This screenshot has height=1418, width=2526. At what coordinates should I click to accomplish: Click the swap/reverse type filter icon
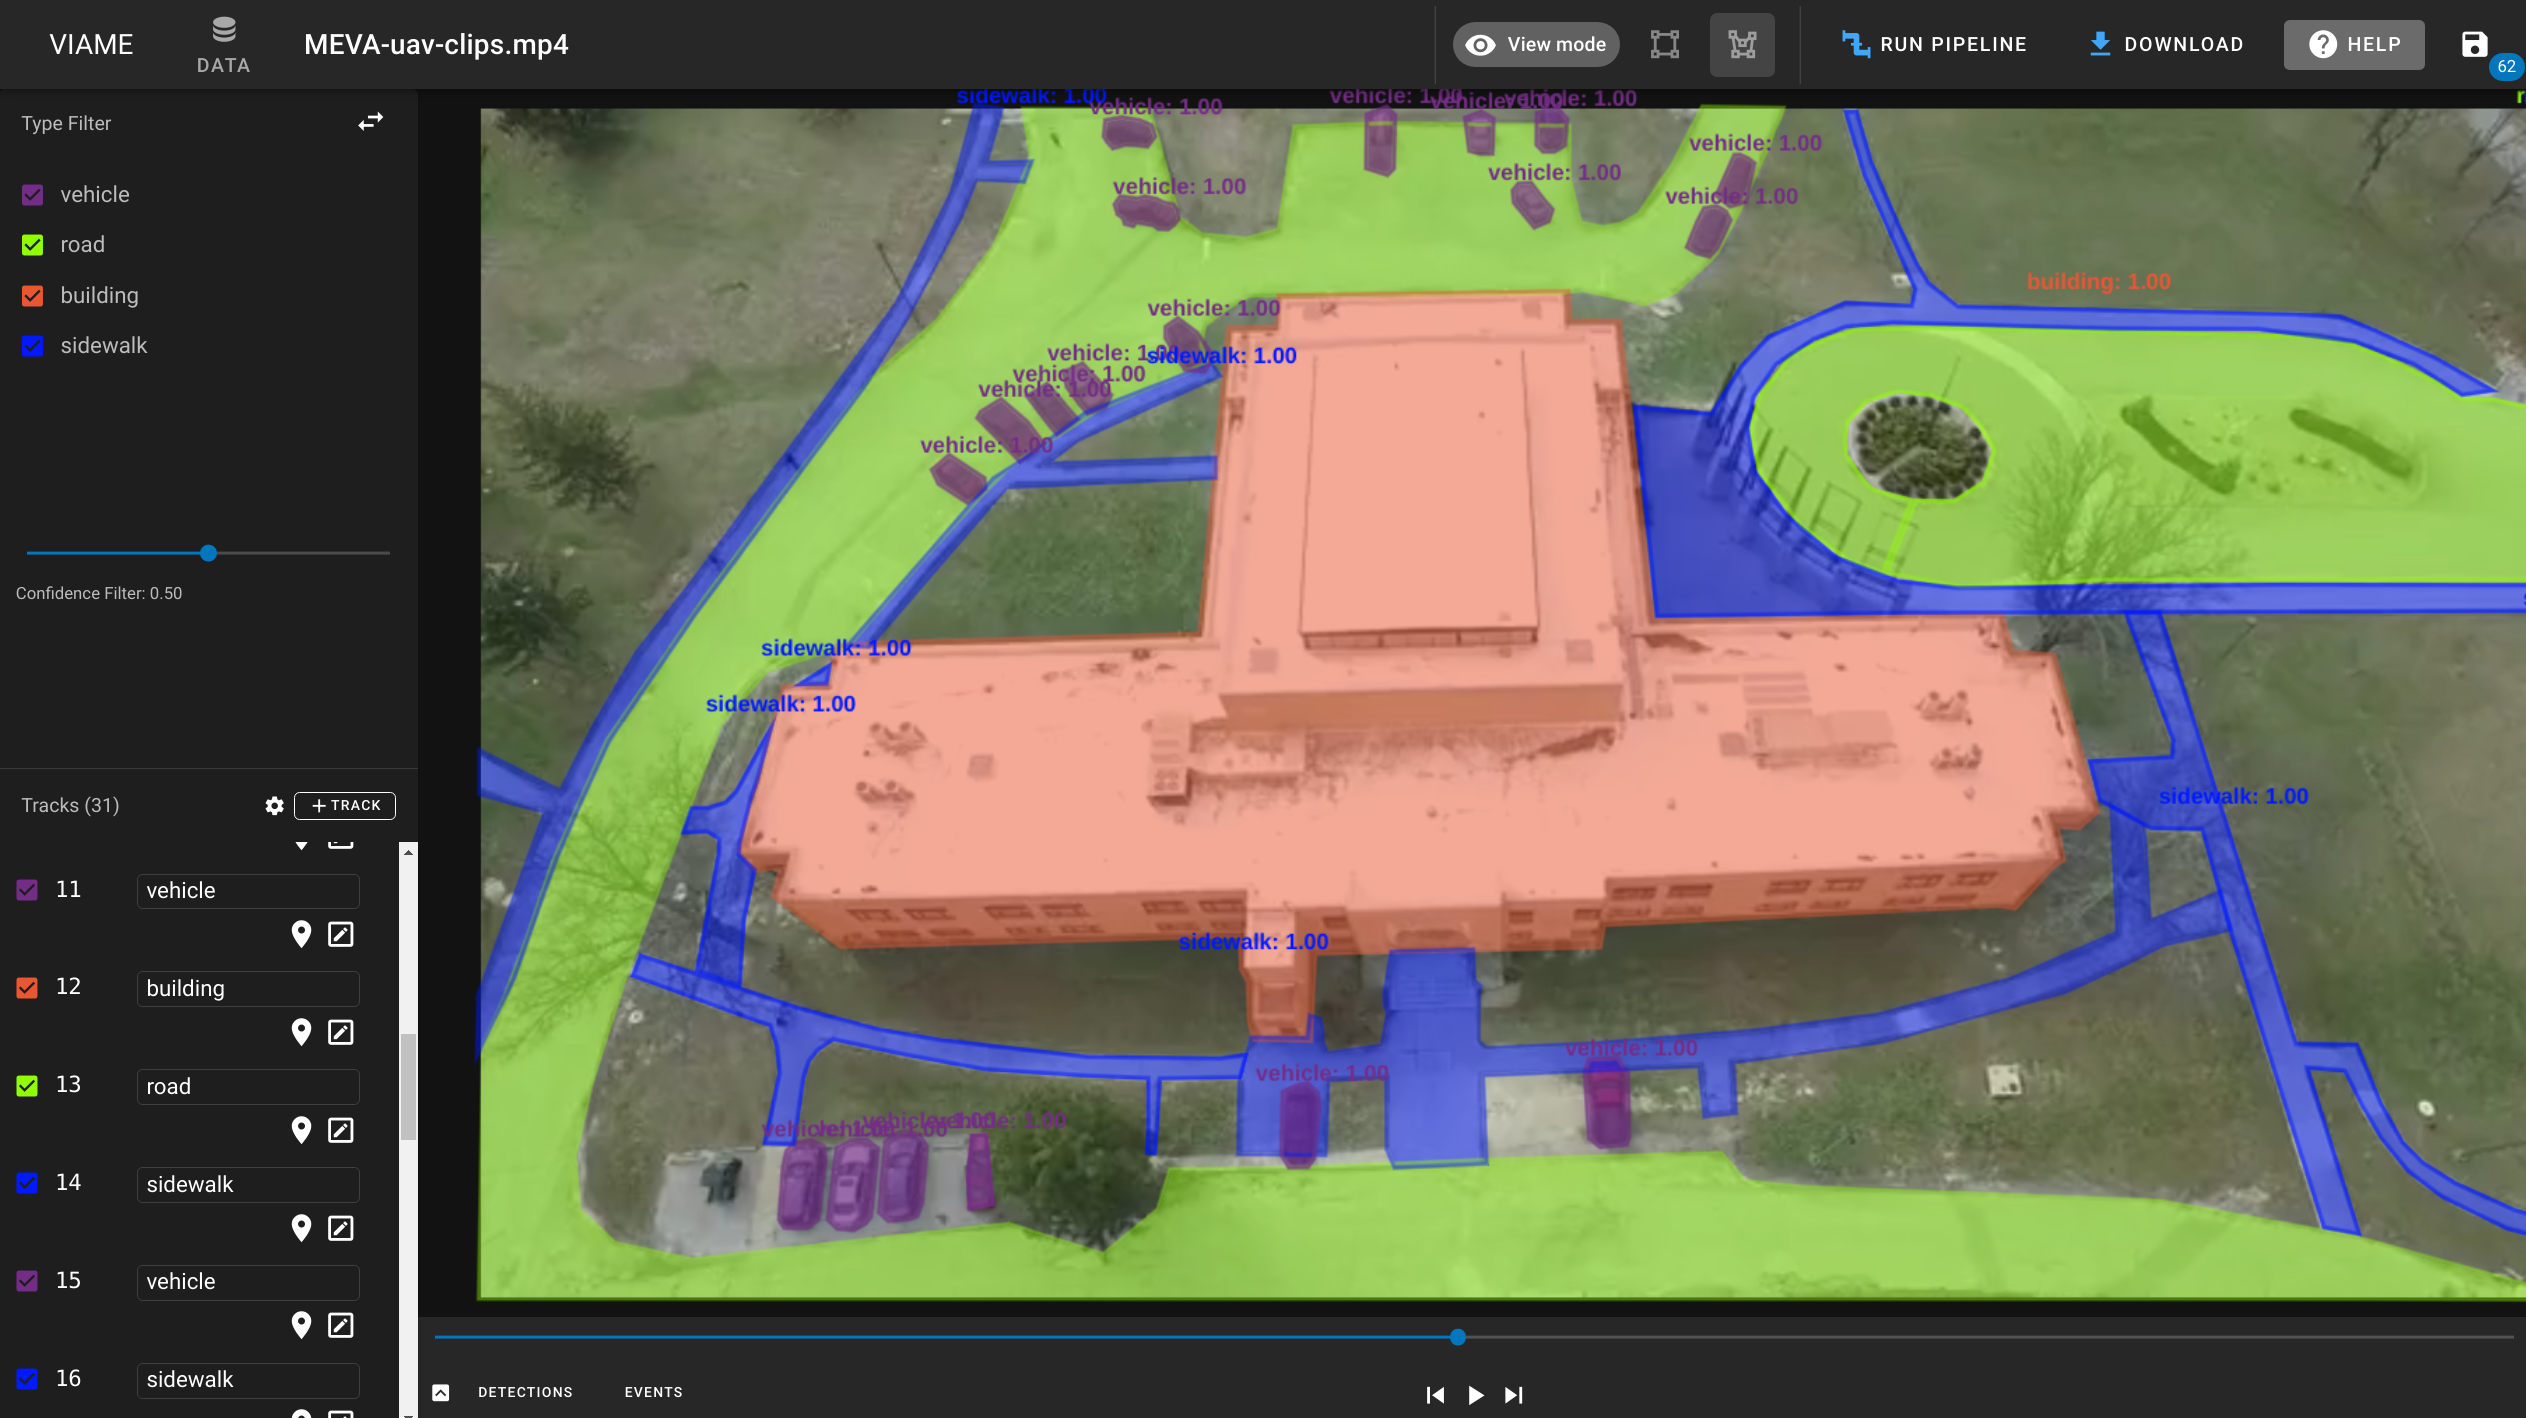coord(370,121)
